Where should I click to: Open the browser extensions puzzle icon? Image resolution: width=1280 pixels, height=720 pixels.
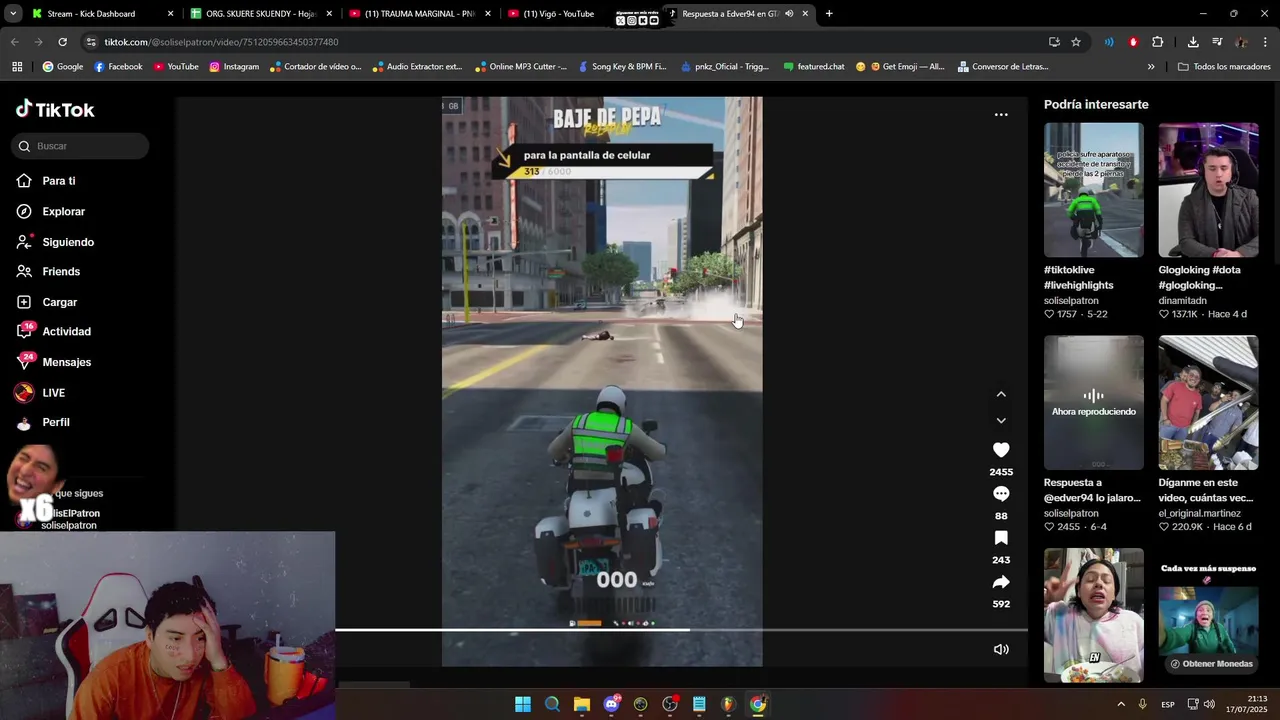1157,42
